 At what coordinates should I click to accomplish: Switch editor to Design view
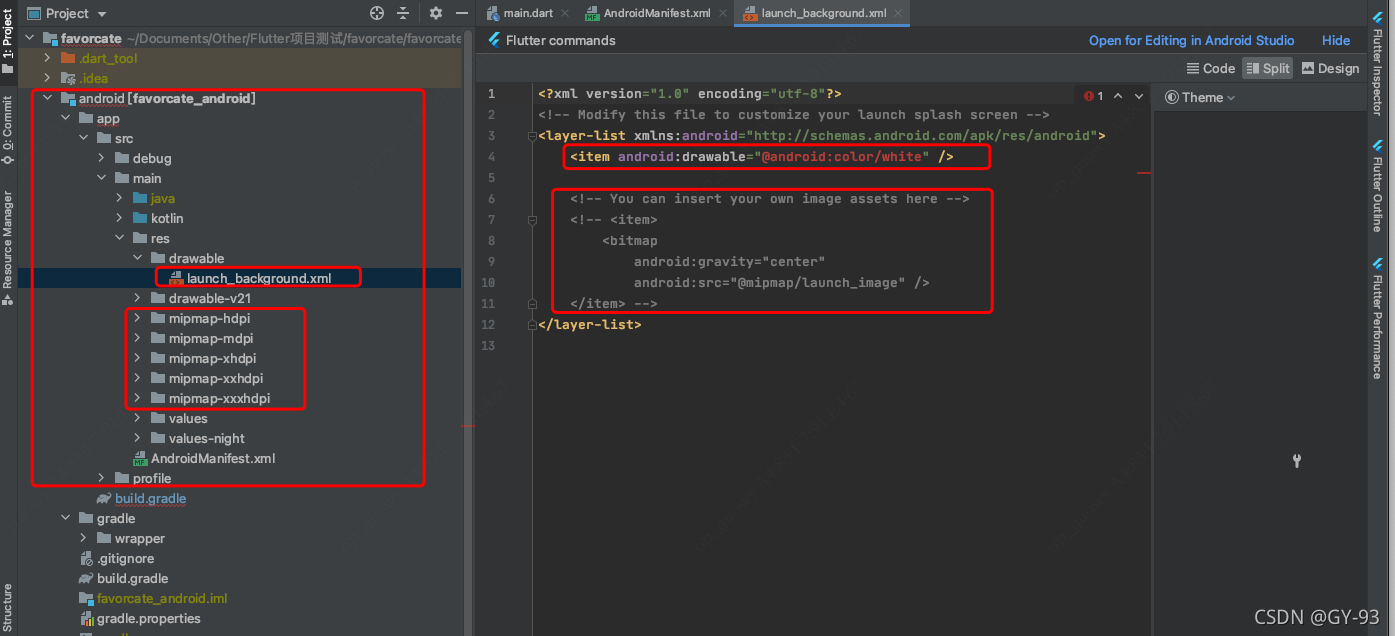click(1330, 68)
